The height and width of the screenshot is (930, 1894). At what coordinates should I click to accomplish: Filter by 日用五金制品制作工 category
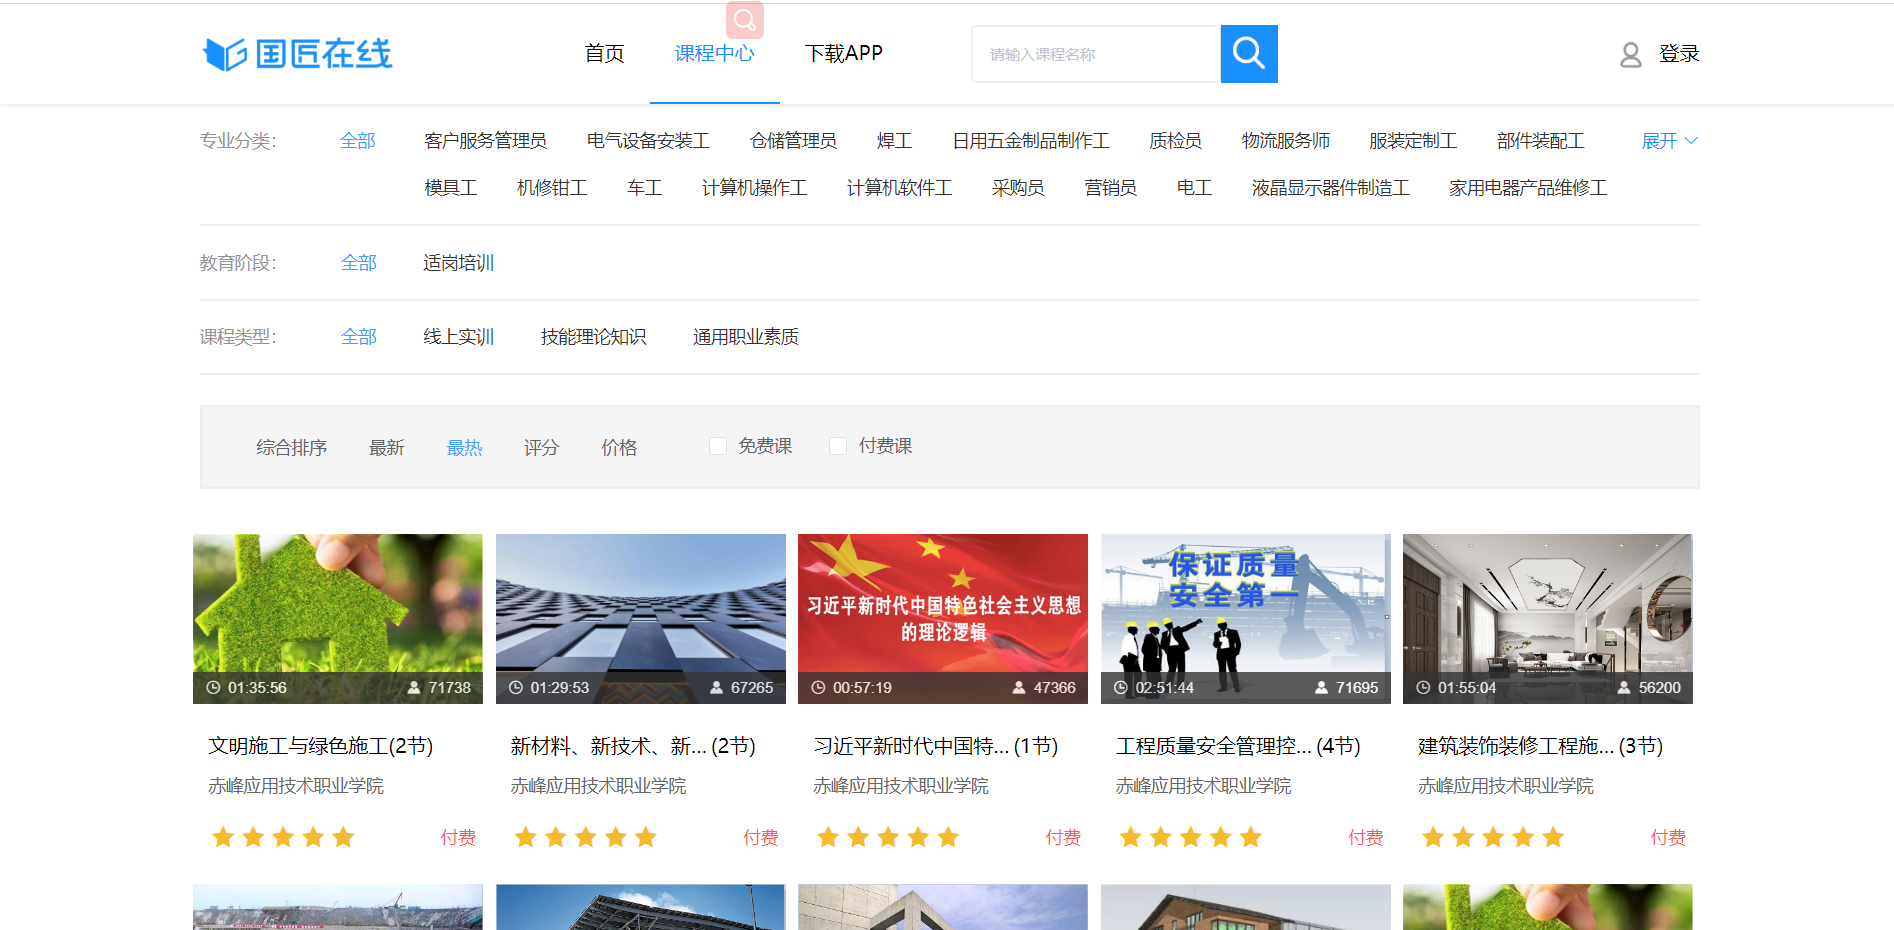(1030, 141)
